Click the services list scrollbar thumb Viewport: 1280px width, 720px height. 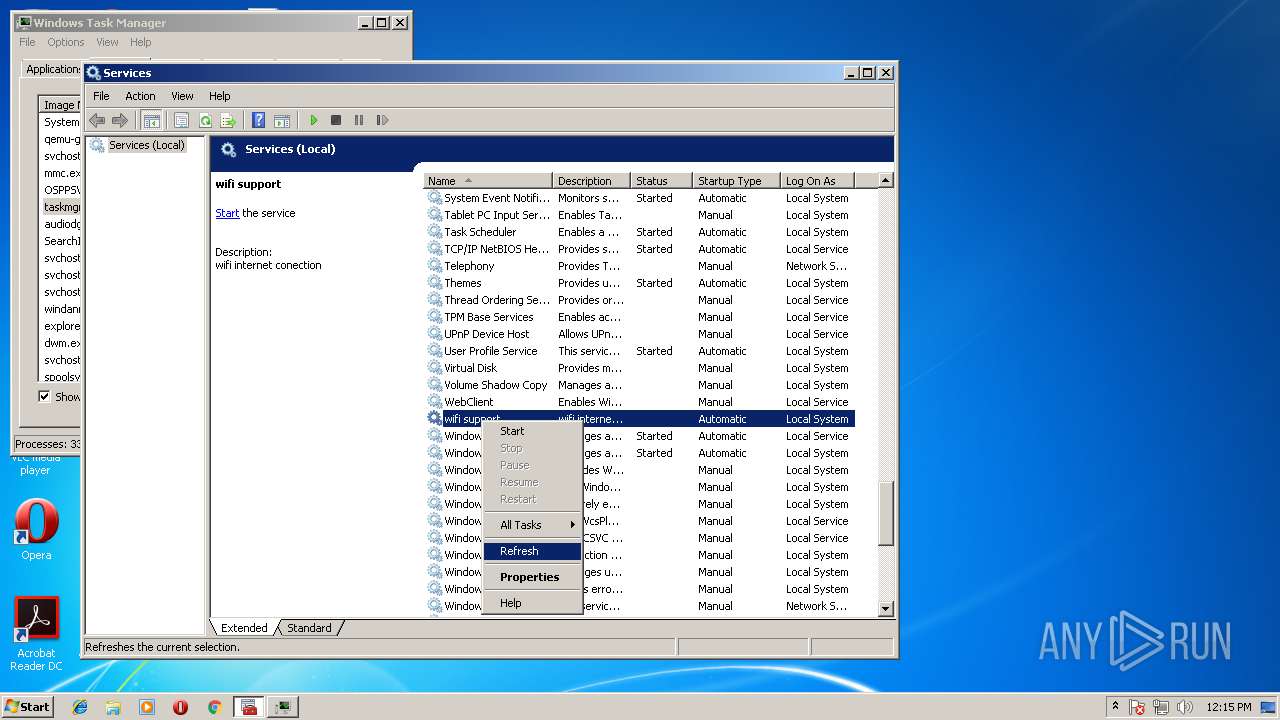coord(885,515)
